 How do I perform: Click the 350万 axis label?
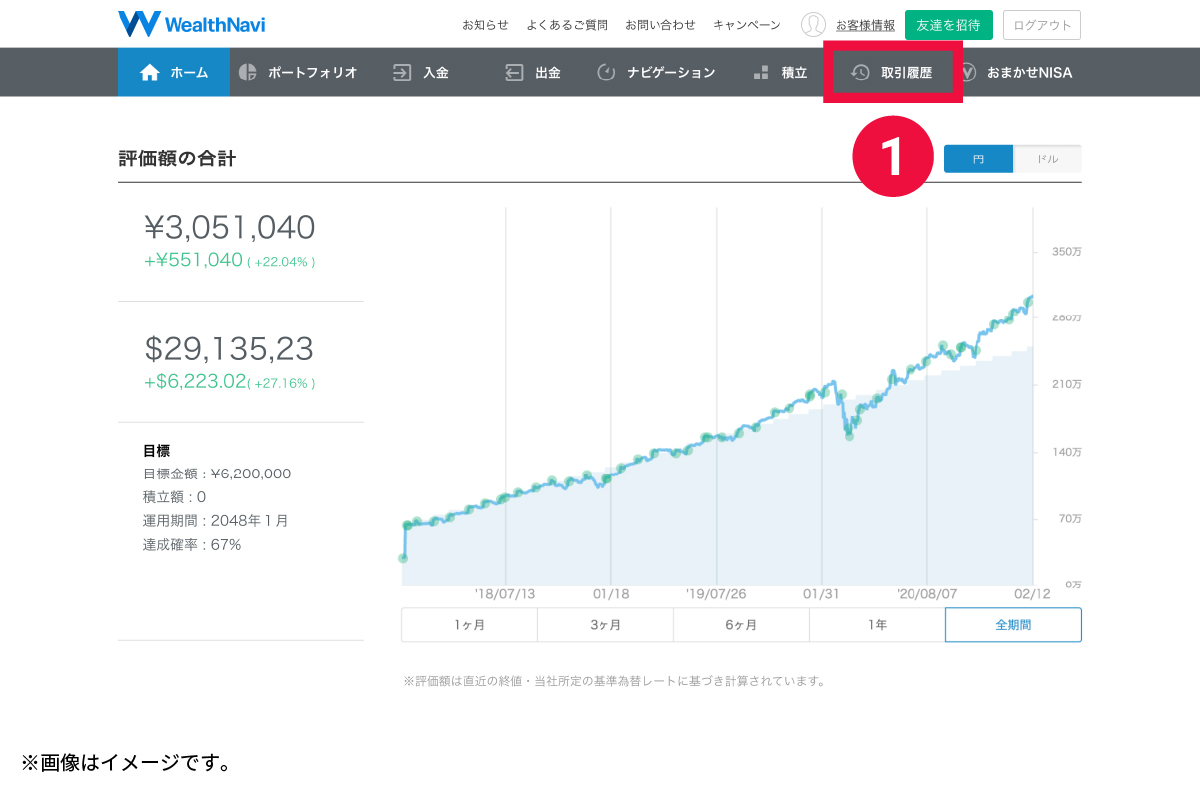point(1067,252)
